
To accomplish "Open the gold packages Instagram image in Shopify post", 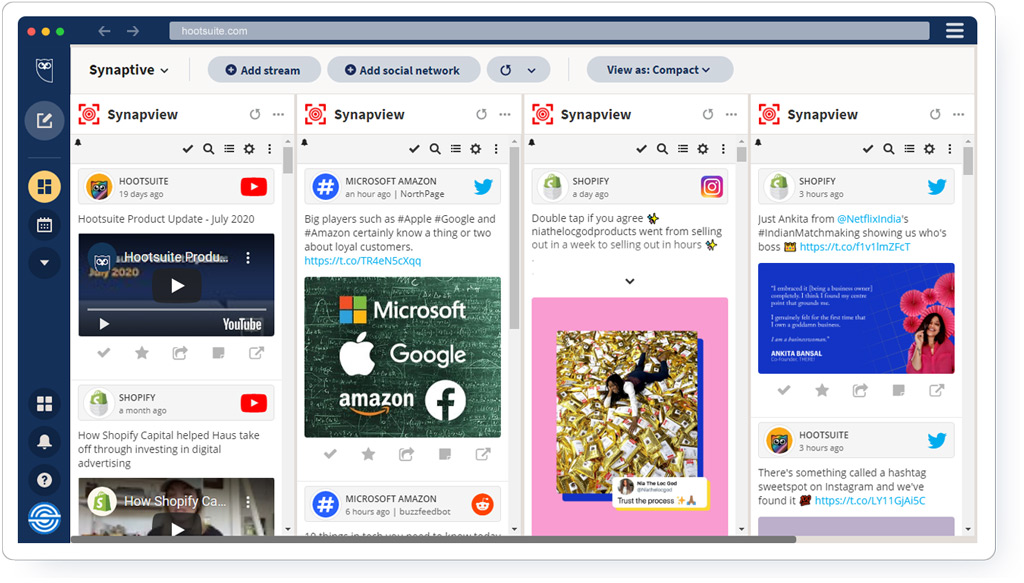I will click(x=630, y=417).
